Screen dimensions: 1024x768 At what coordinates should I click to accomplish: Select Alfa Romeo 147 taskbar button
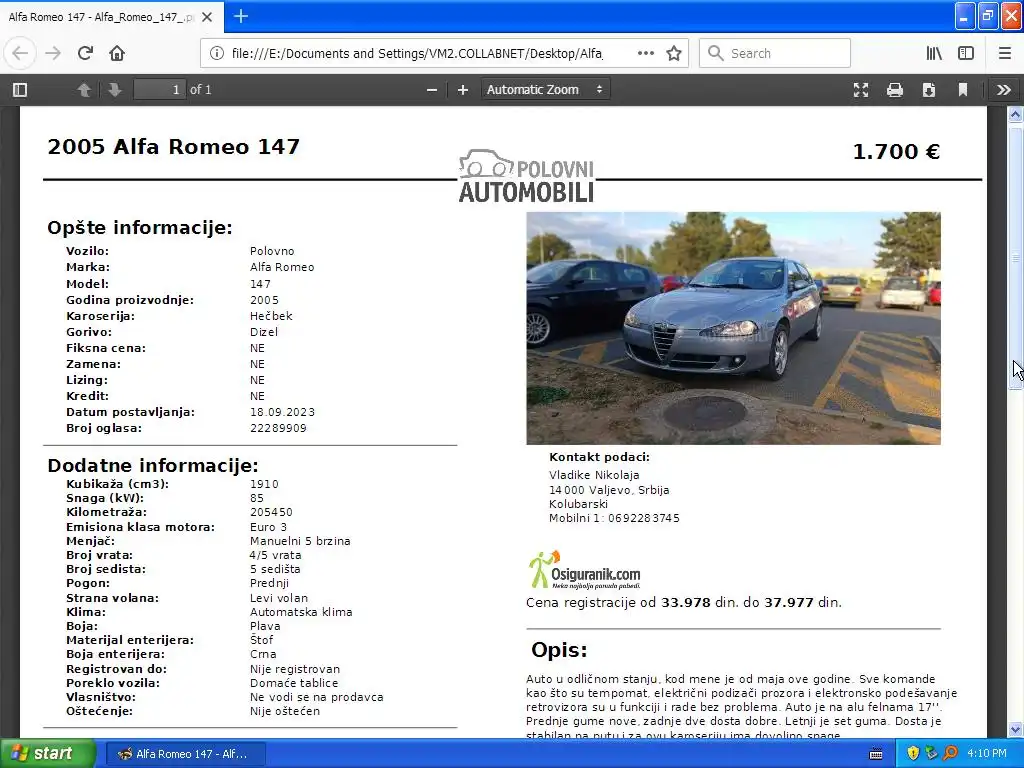tap(186, 754)
